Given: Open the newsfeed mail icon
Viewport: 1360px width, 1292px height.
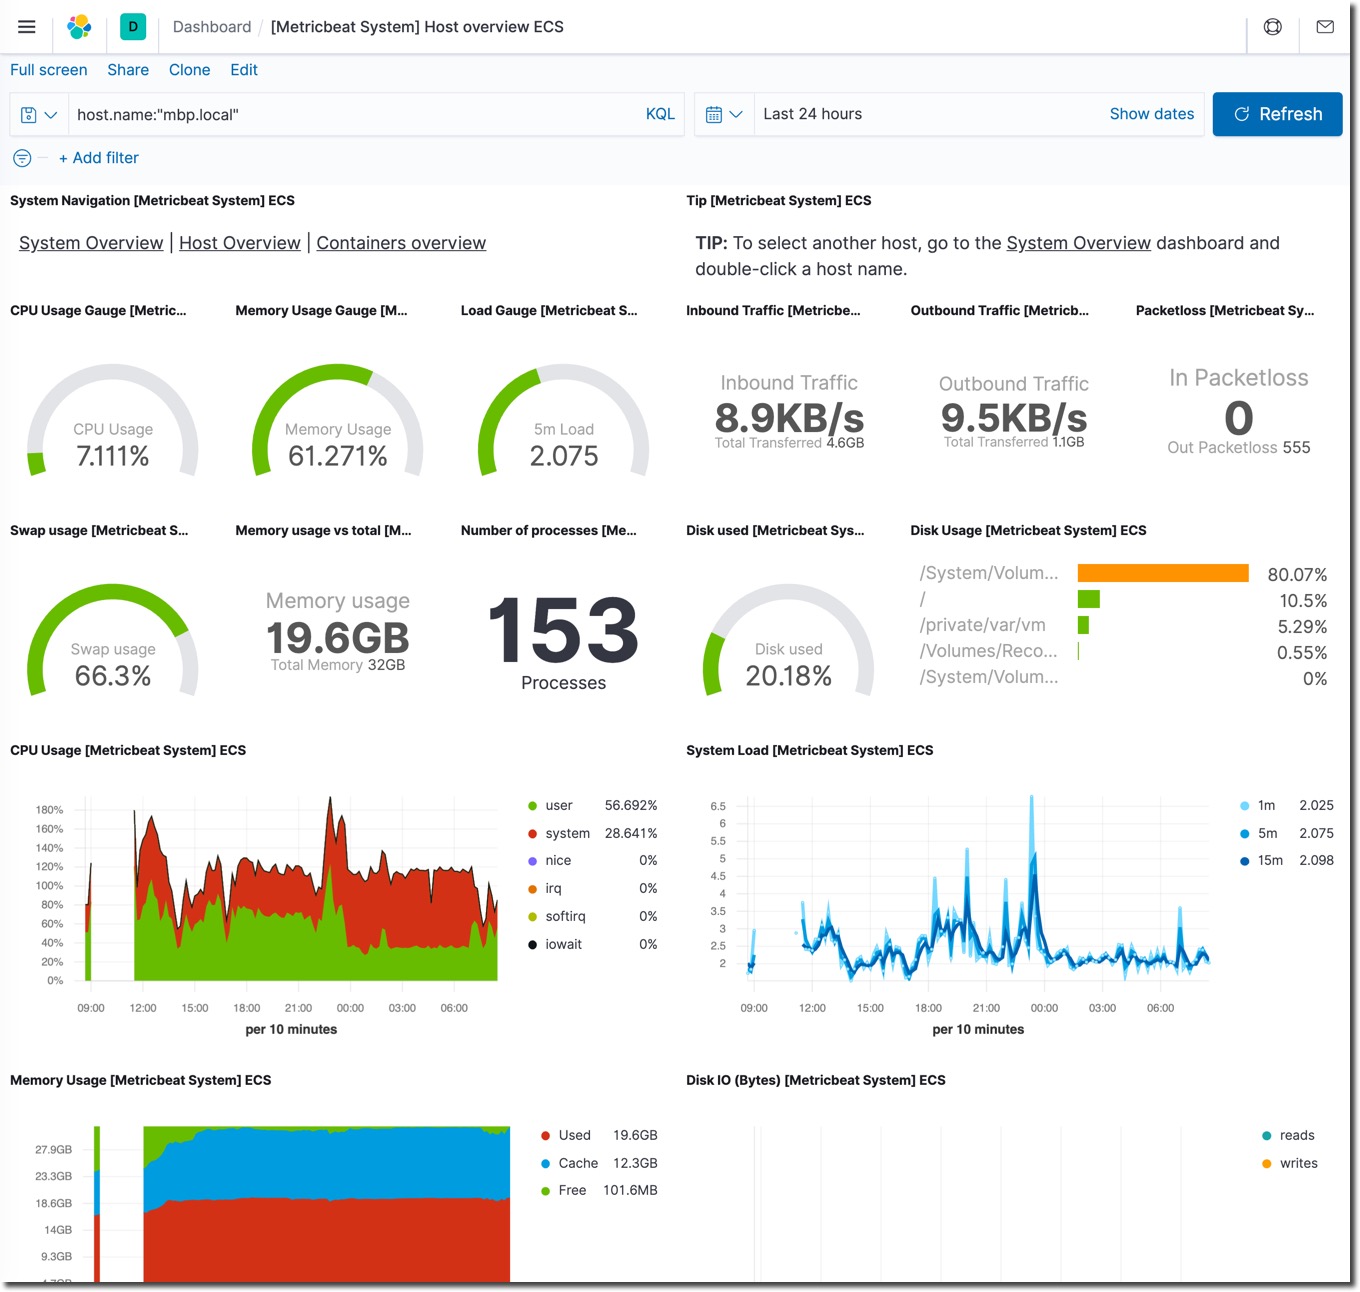Looking at the screenshot, I should tap(1325, 27).
